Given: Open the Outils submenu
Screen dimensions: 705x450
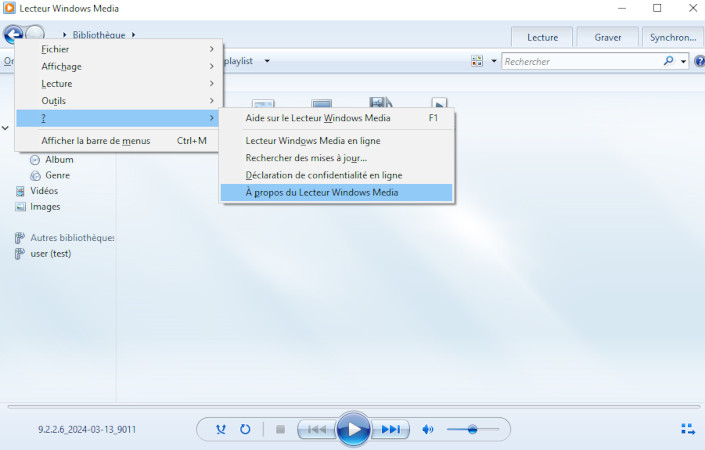Looking at the screenshot, I should [117, 101].
